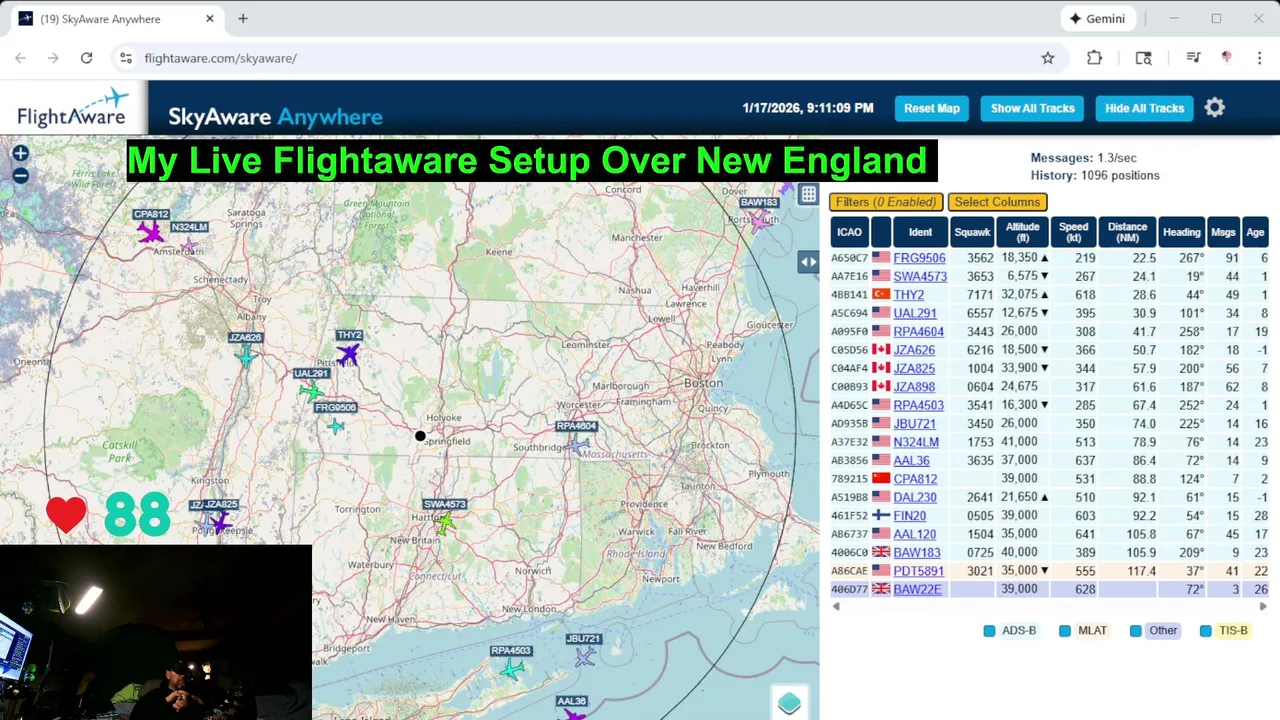Sort table by Ident column
Viewport: 1280px width, 720px height.
pos(920,232)
